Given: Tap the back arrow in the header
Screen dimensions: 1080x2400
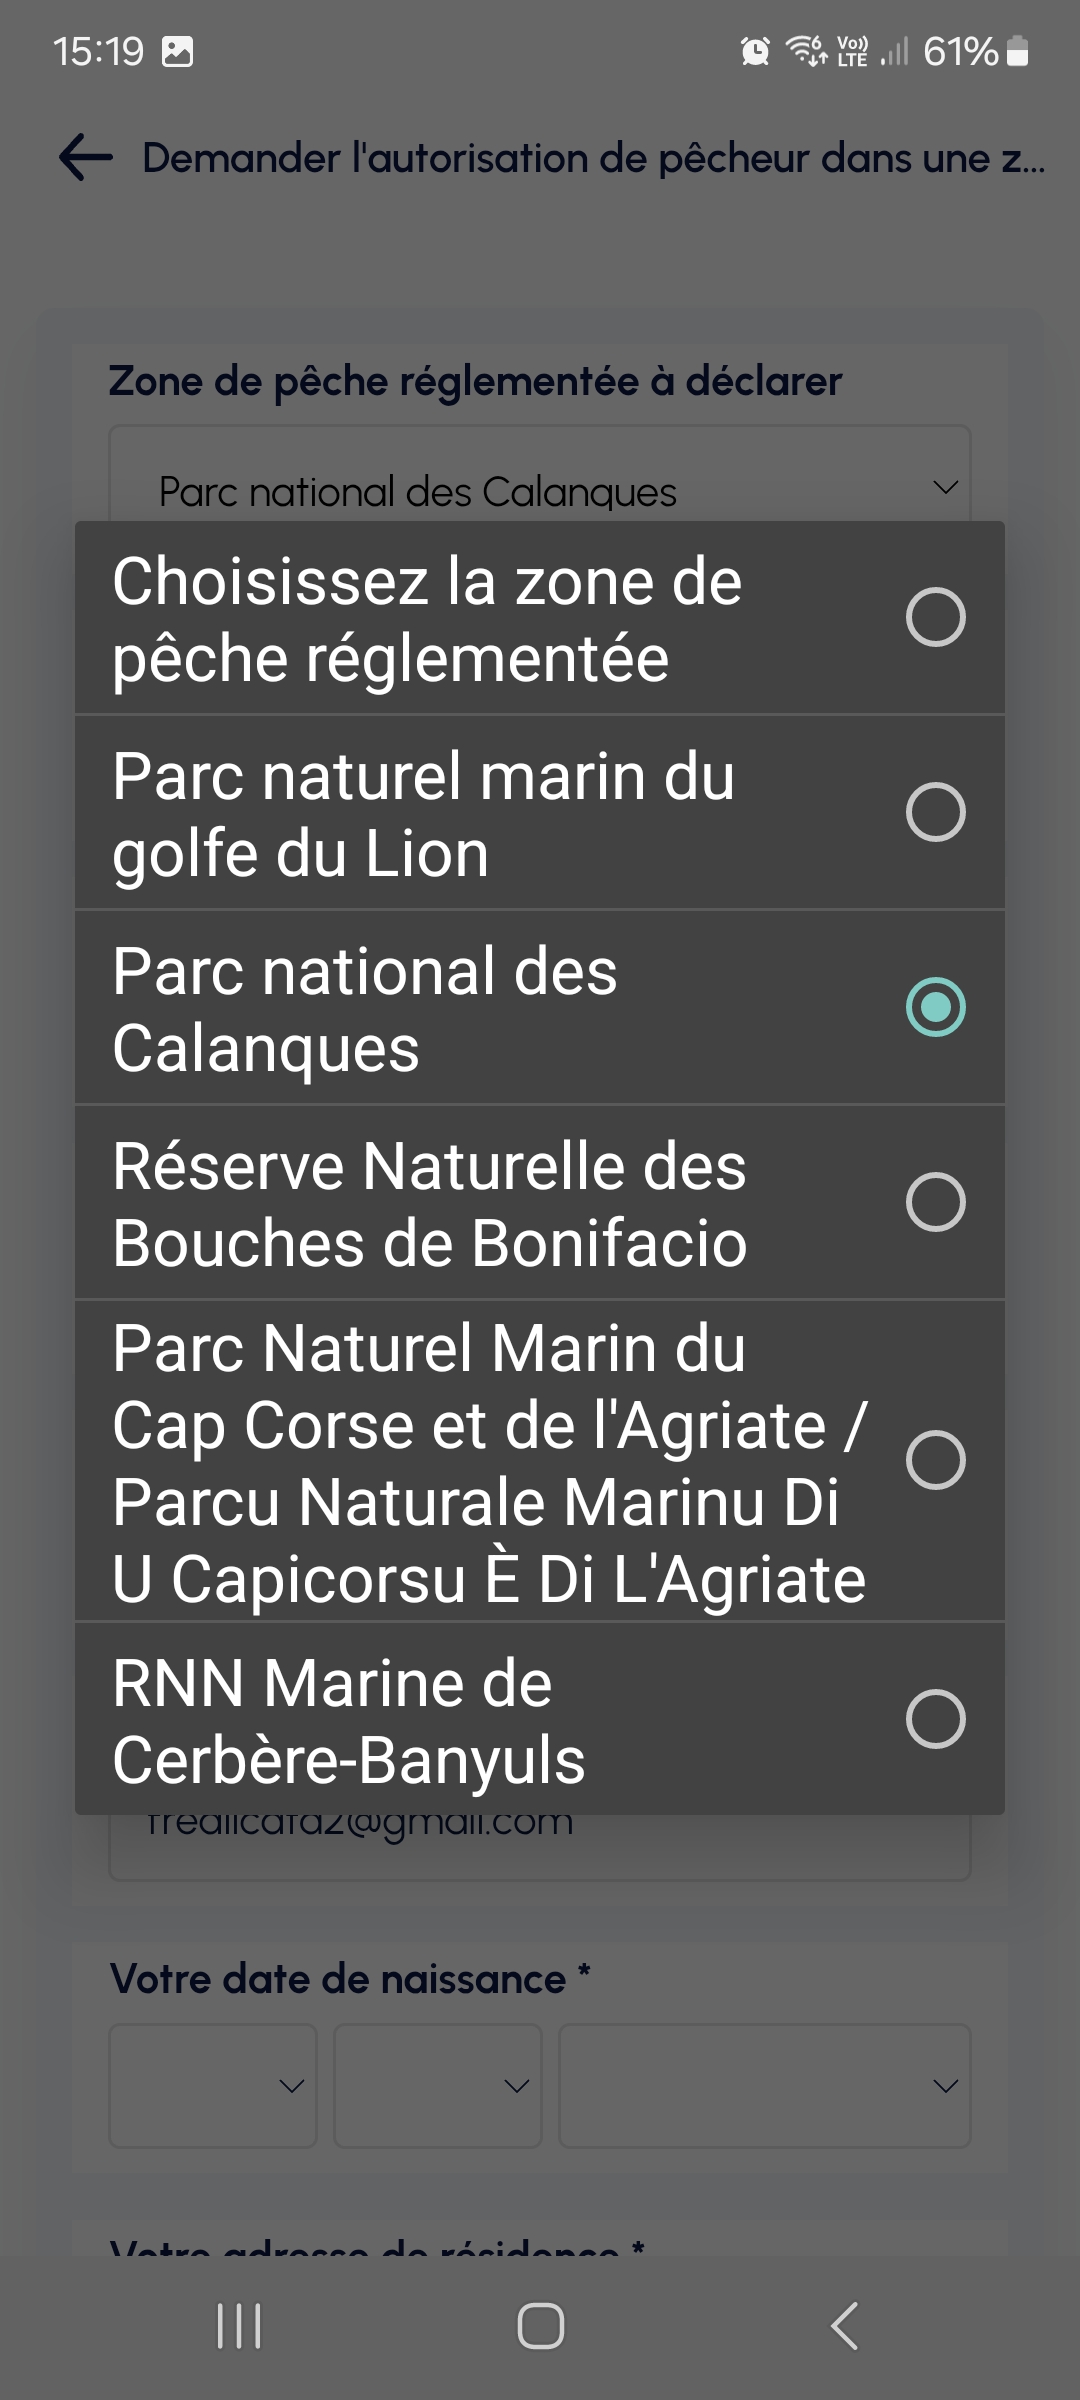Looking at the screenshot, I should click(86, 158).
